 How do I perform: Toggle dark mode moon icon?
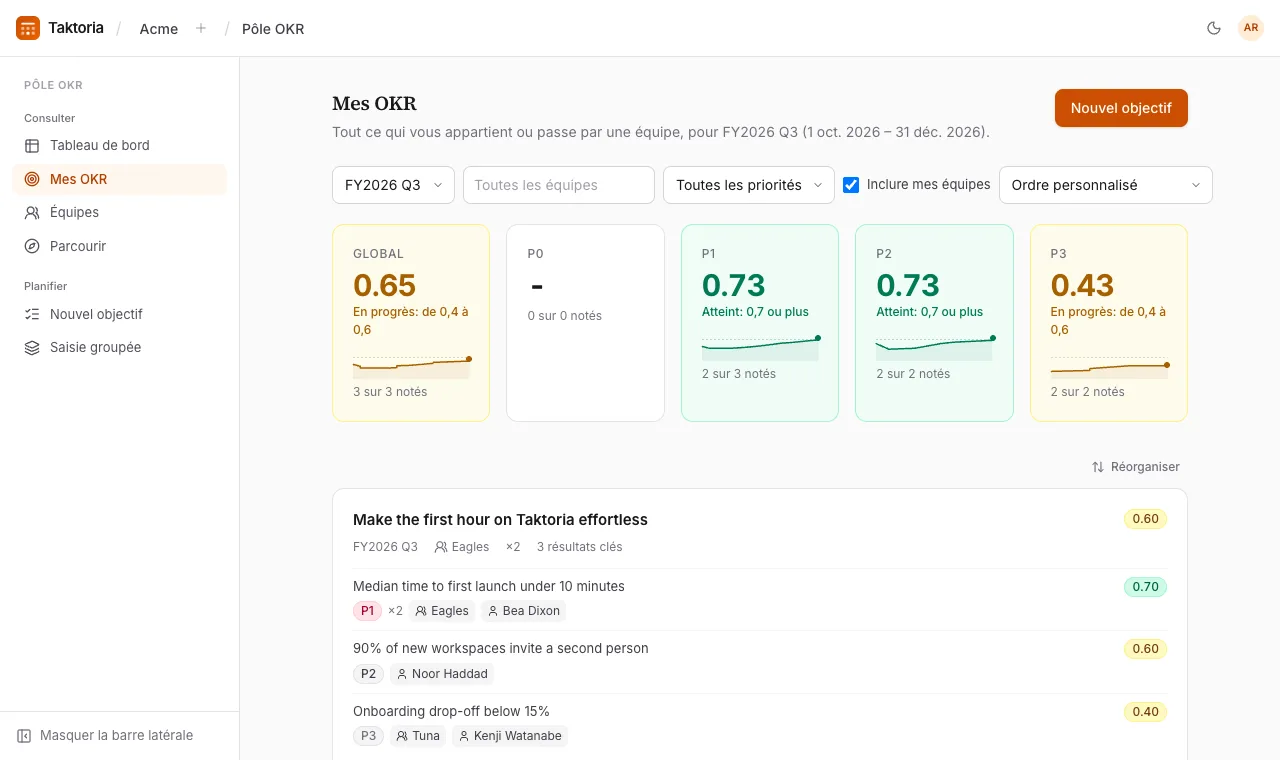point(1214,28)
